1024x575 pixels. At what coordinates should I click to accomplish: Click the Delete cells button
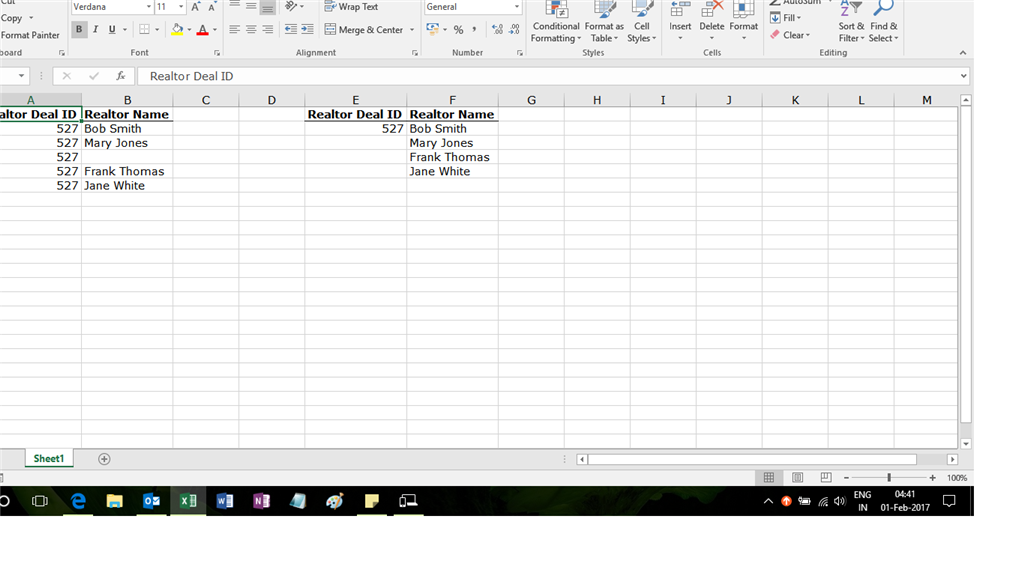point(711,22)
